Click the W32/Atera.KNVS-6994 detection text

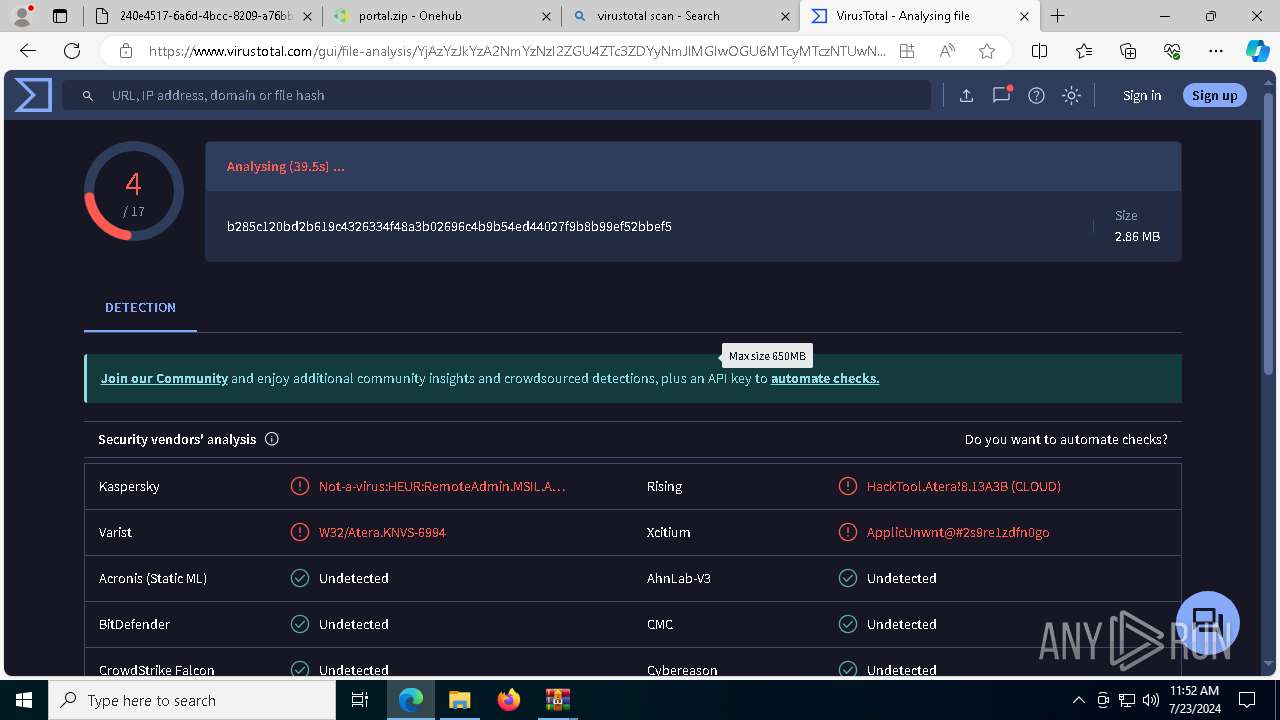pos(382,532)
